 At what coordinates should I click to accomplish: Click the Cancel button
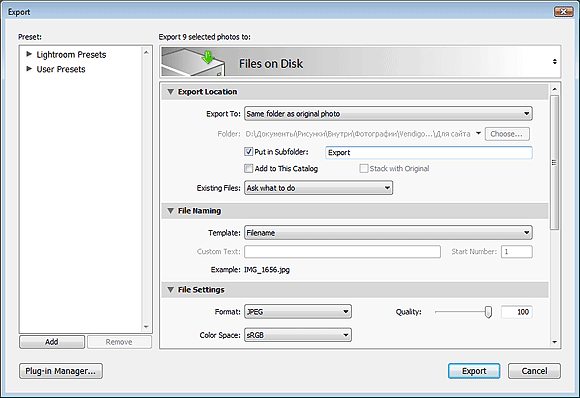tap(534, 371)
